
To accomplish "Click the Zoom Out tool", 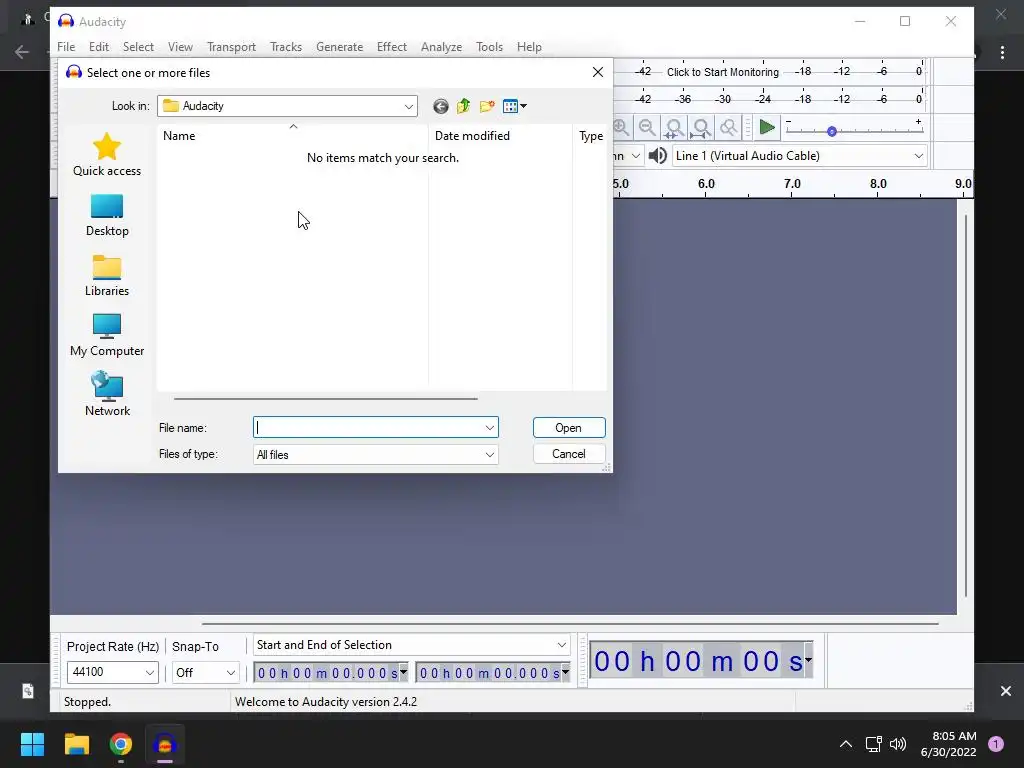I will pyautogui.click(x=647, y=127).
